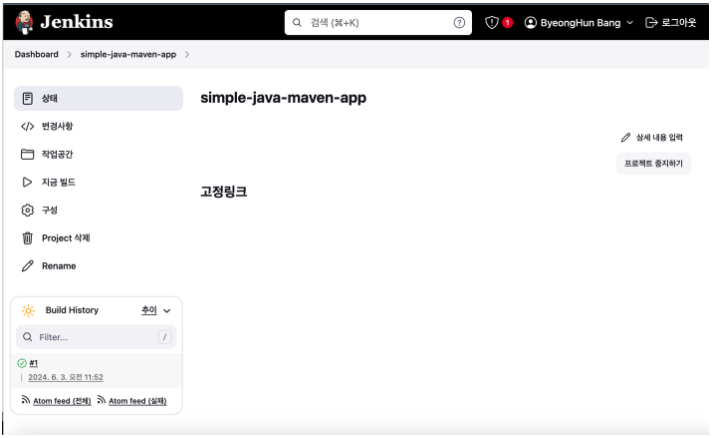This screenshot has width=715, height=438.
Task: Expand chevron after Dashboard breadcrumb
Action: tap(69, 54)
